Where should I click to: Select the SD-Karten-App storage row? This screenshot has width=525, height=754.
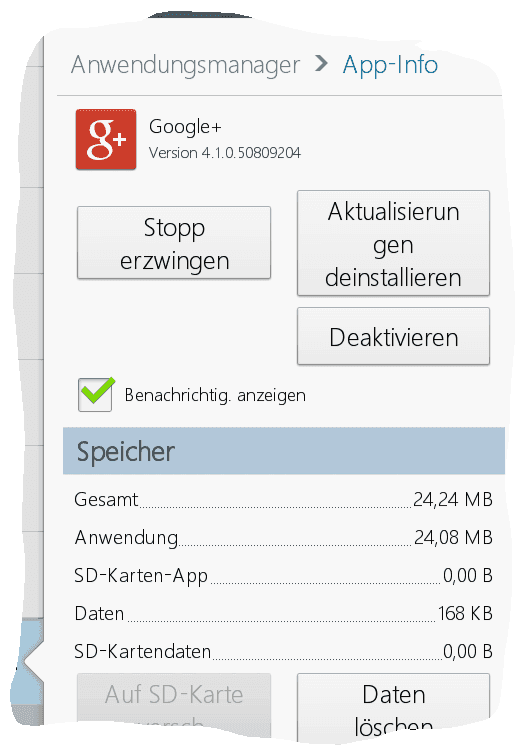(284, 576)
